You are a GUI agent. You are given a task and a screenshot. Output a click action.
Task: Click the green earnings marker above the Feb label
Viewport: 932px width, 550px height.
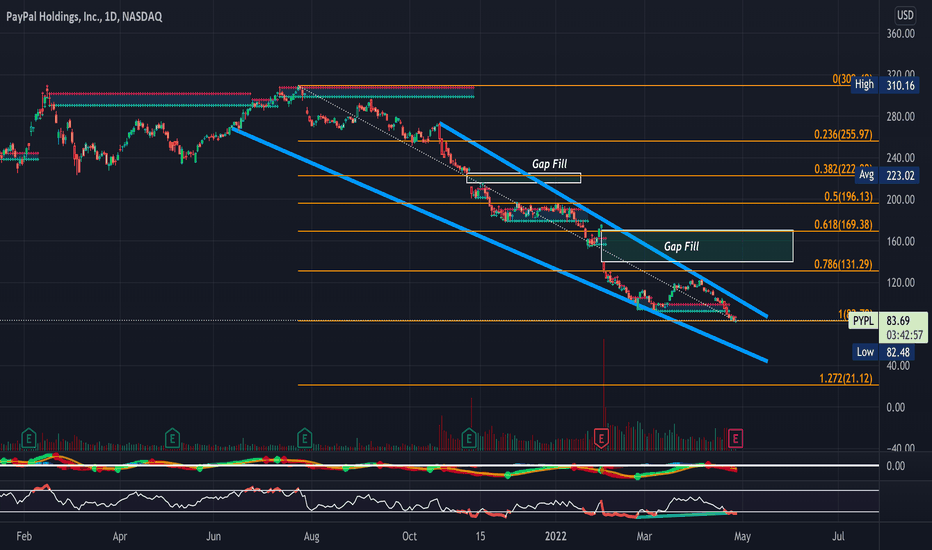[29, 439]
